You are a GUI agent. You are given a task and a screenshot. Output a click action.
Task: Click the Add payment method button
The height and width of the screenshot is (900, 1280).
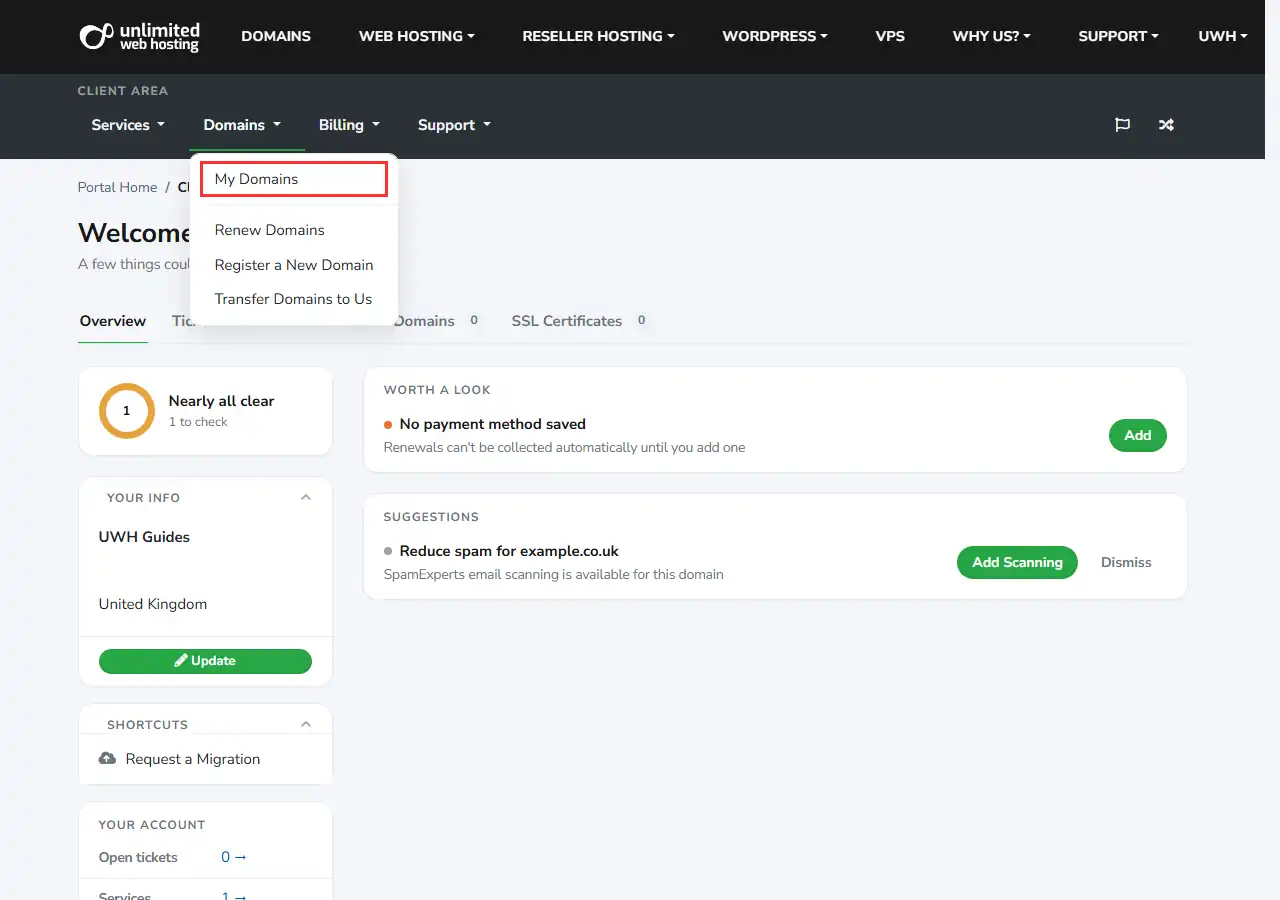pos(1138,435)
